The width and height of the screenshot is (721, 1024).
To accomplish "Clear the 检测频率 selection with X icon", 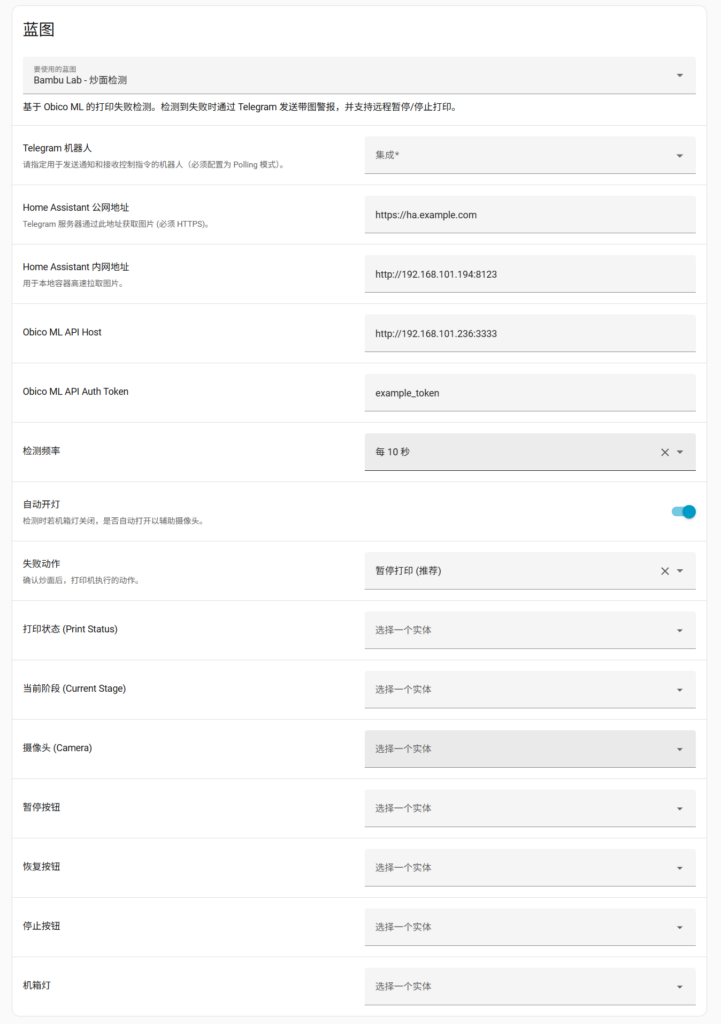I will click(664, 452).
